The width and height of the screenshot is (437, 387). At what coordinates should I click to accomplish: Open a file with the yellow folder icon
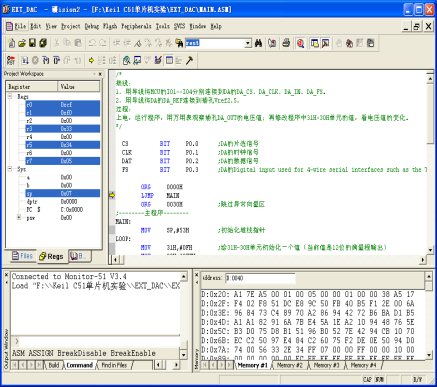(22, 43)
